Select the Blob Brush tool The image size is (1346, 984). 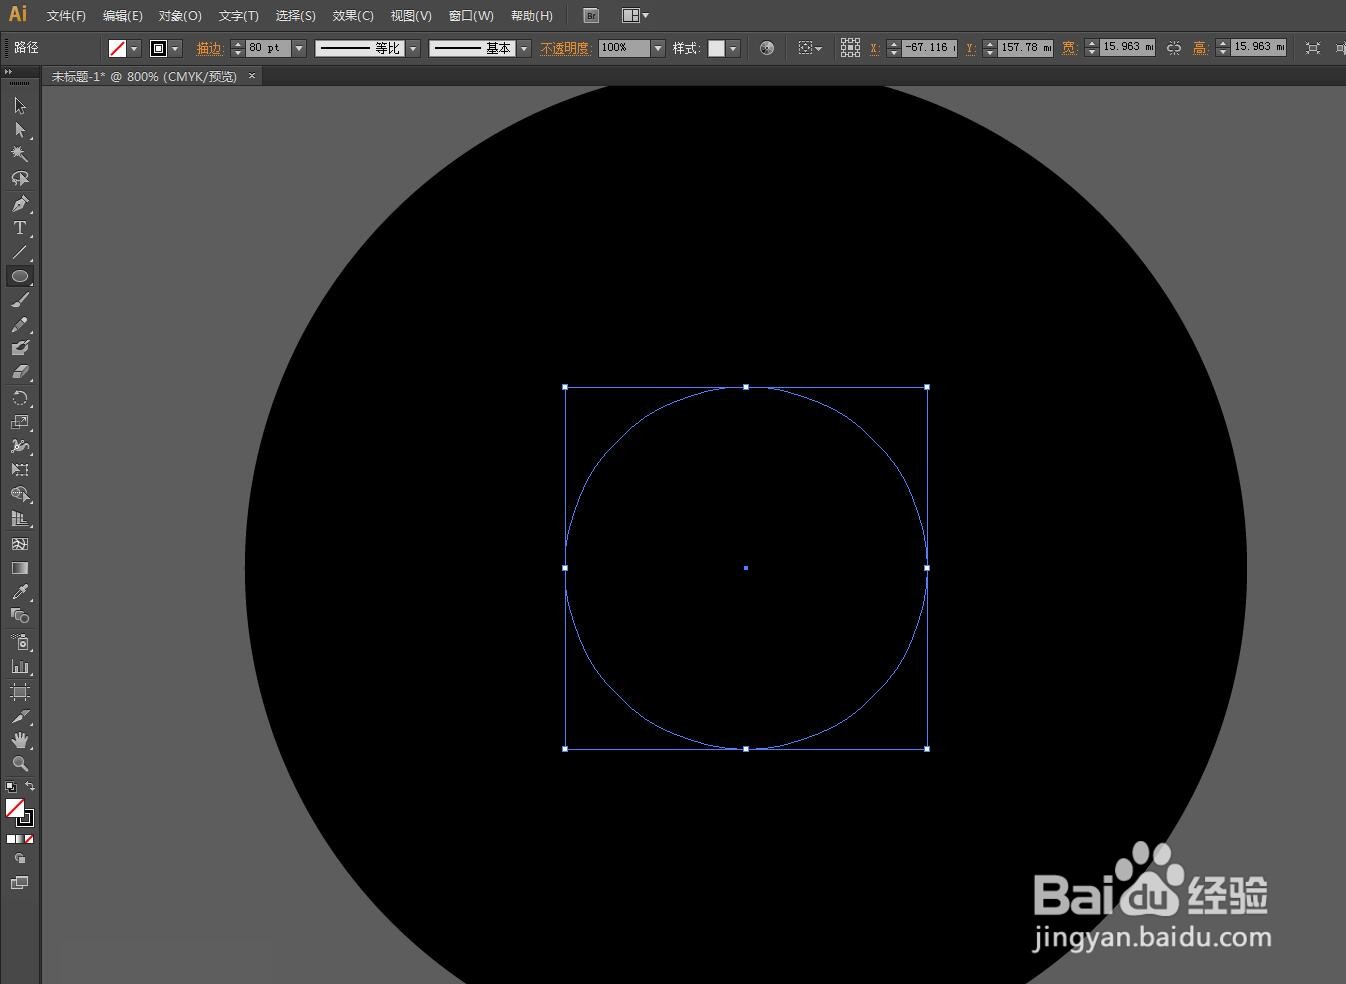tap(20, 348)
